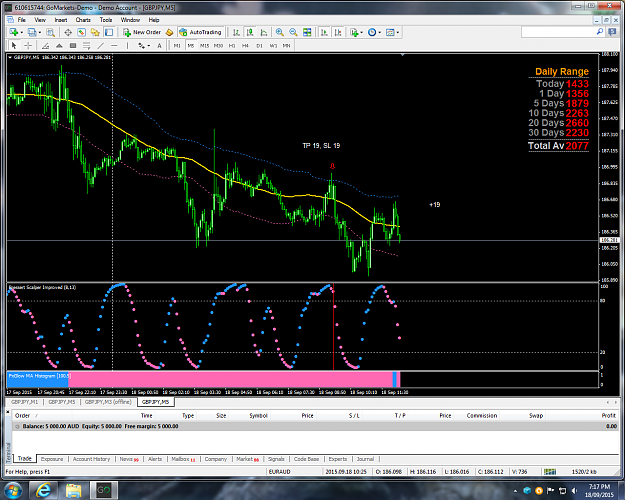Expand the New Chart dropdown arrow
Image resolution: width=625 pixels, height=500 pixels.
(x=22, y=33)
